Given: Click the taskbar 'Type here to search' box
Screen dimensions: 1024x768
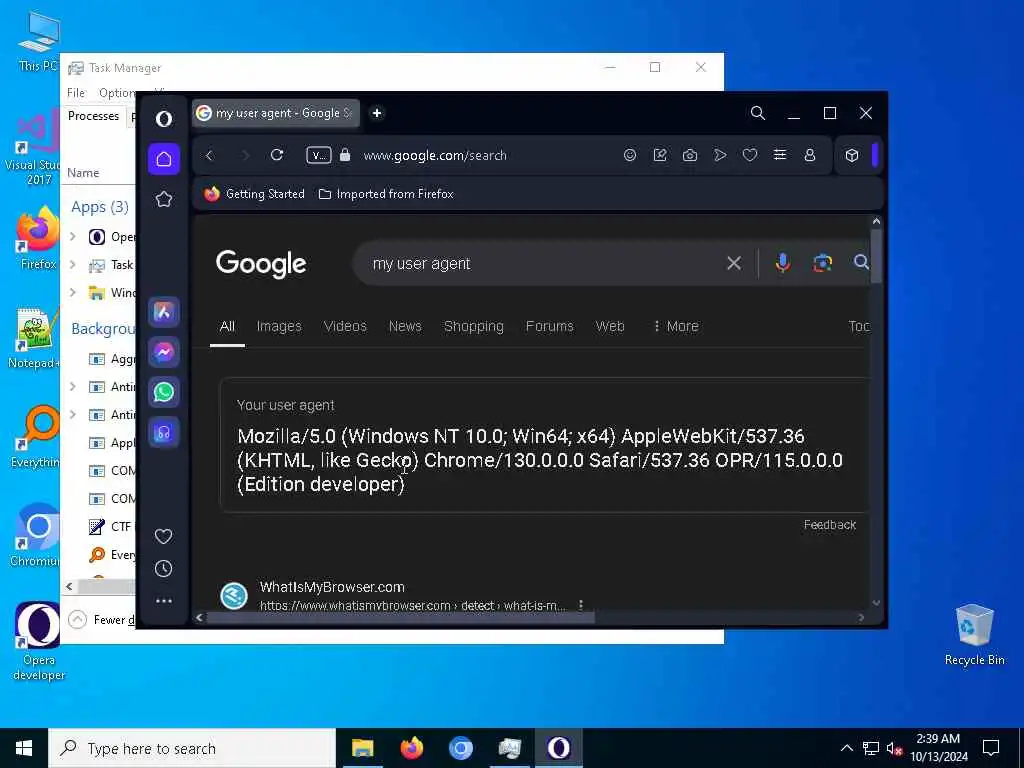Looking at the screenshot, I should tap(192, 748).
